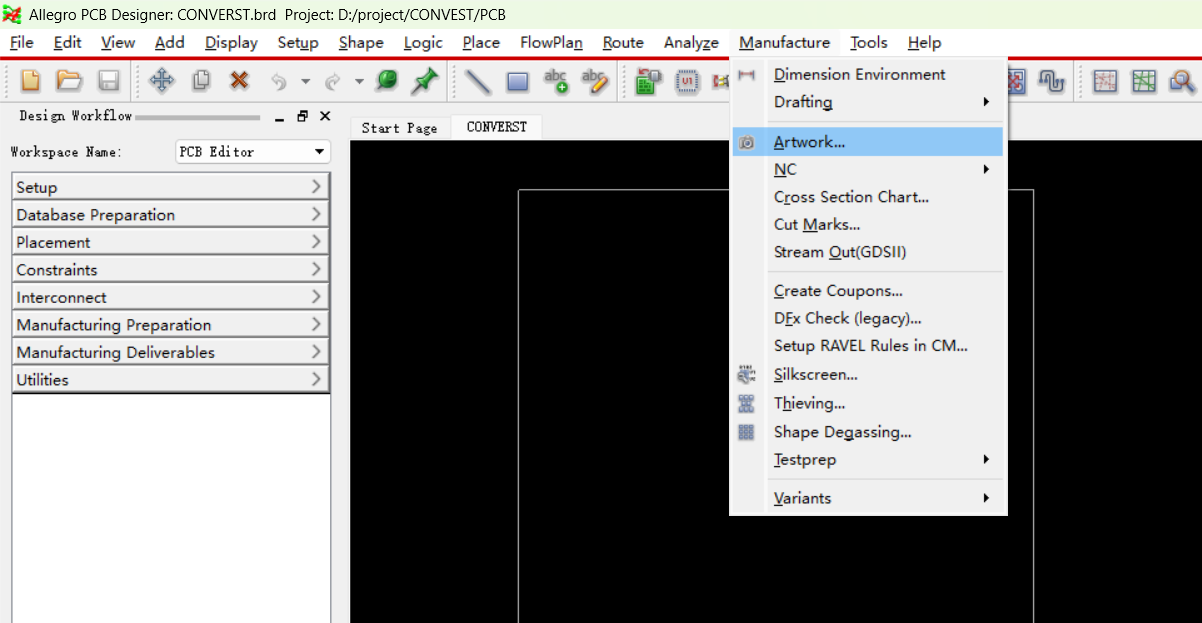
Task: Open the Display menu
Action: (x=231, y=42)
